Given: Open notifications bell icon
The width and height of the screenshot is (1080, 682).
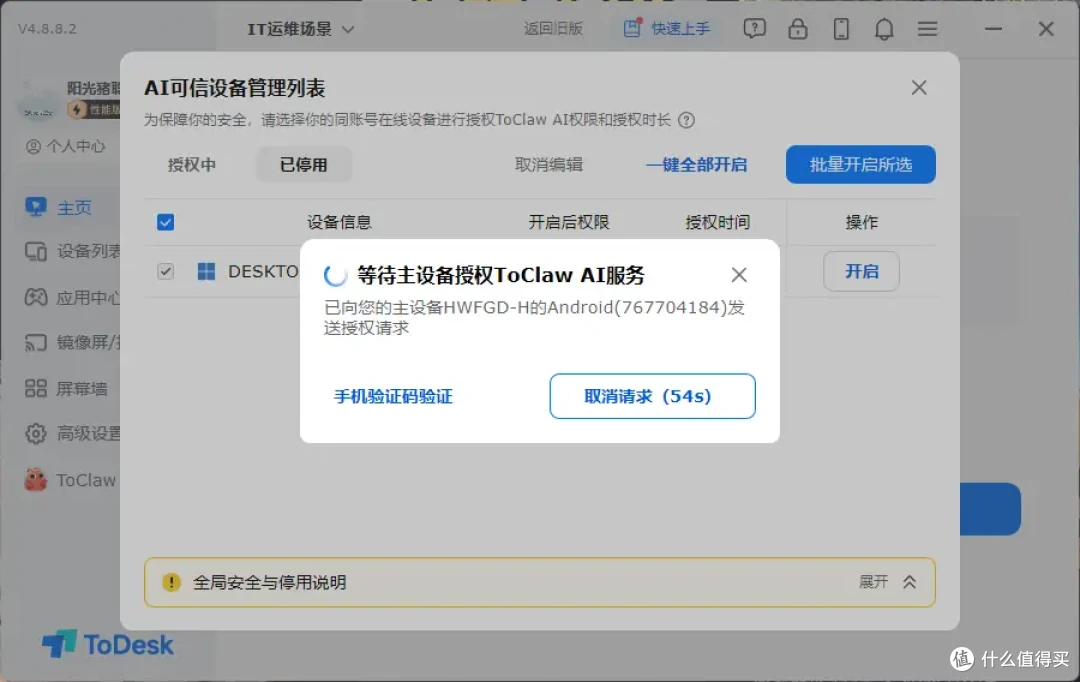Looking at the screenshot, I should pos(884,29).
